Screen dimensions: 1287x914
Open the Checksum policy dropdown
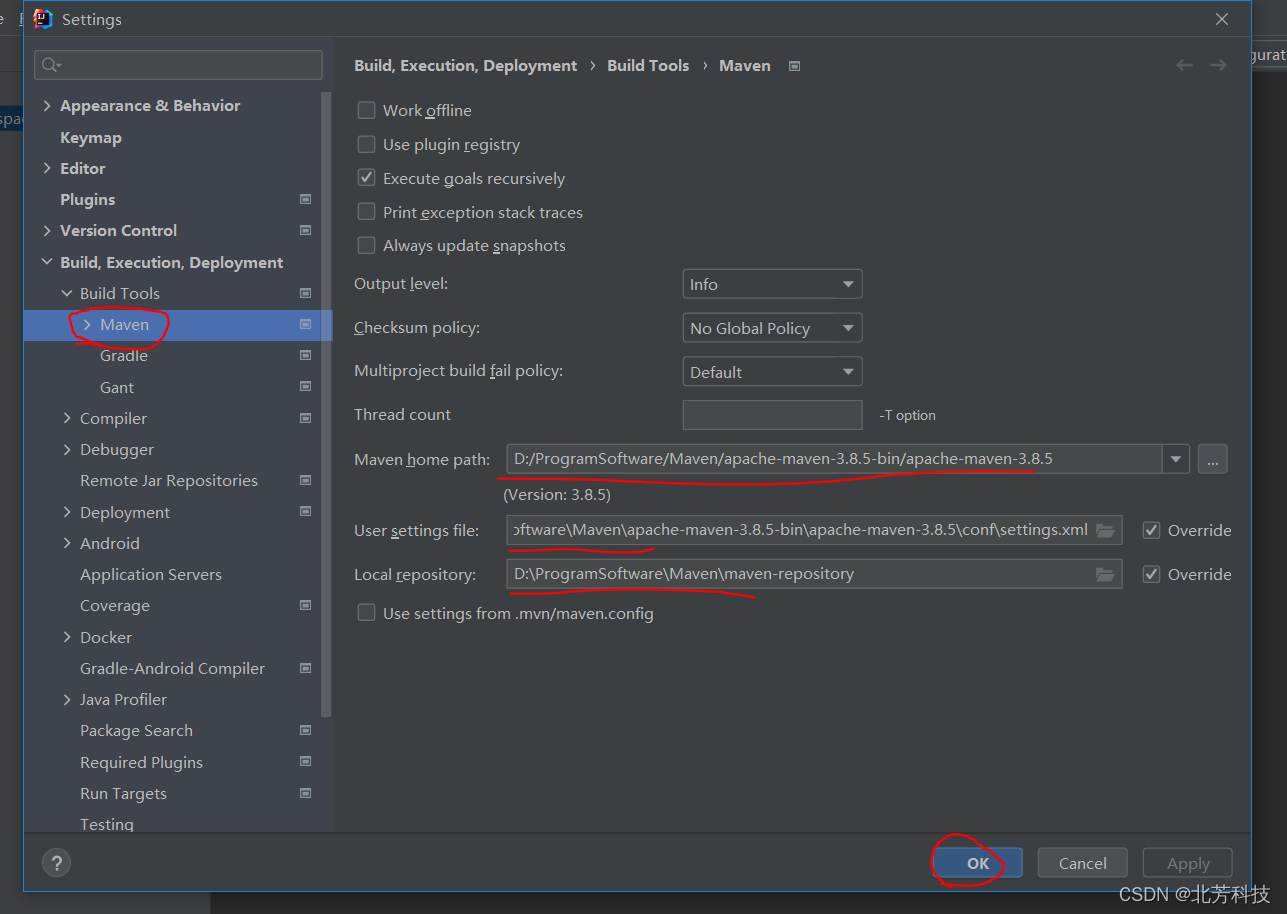(772, 328)
